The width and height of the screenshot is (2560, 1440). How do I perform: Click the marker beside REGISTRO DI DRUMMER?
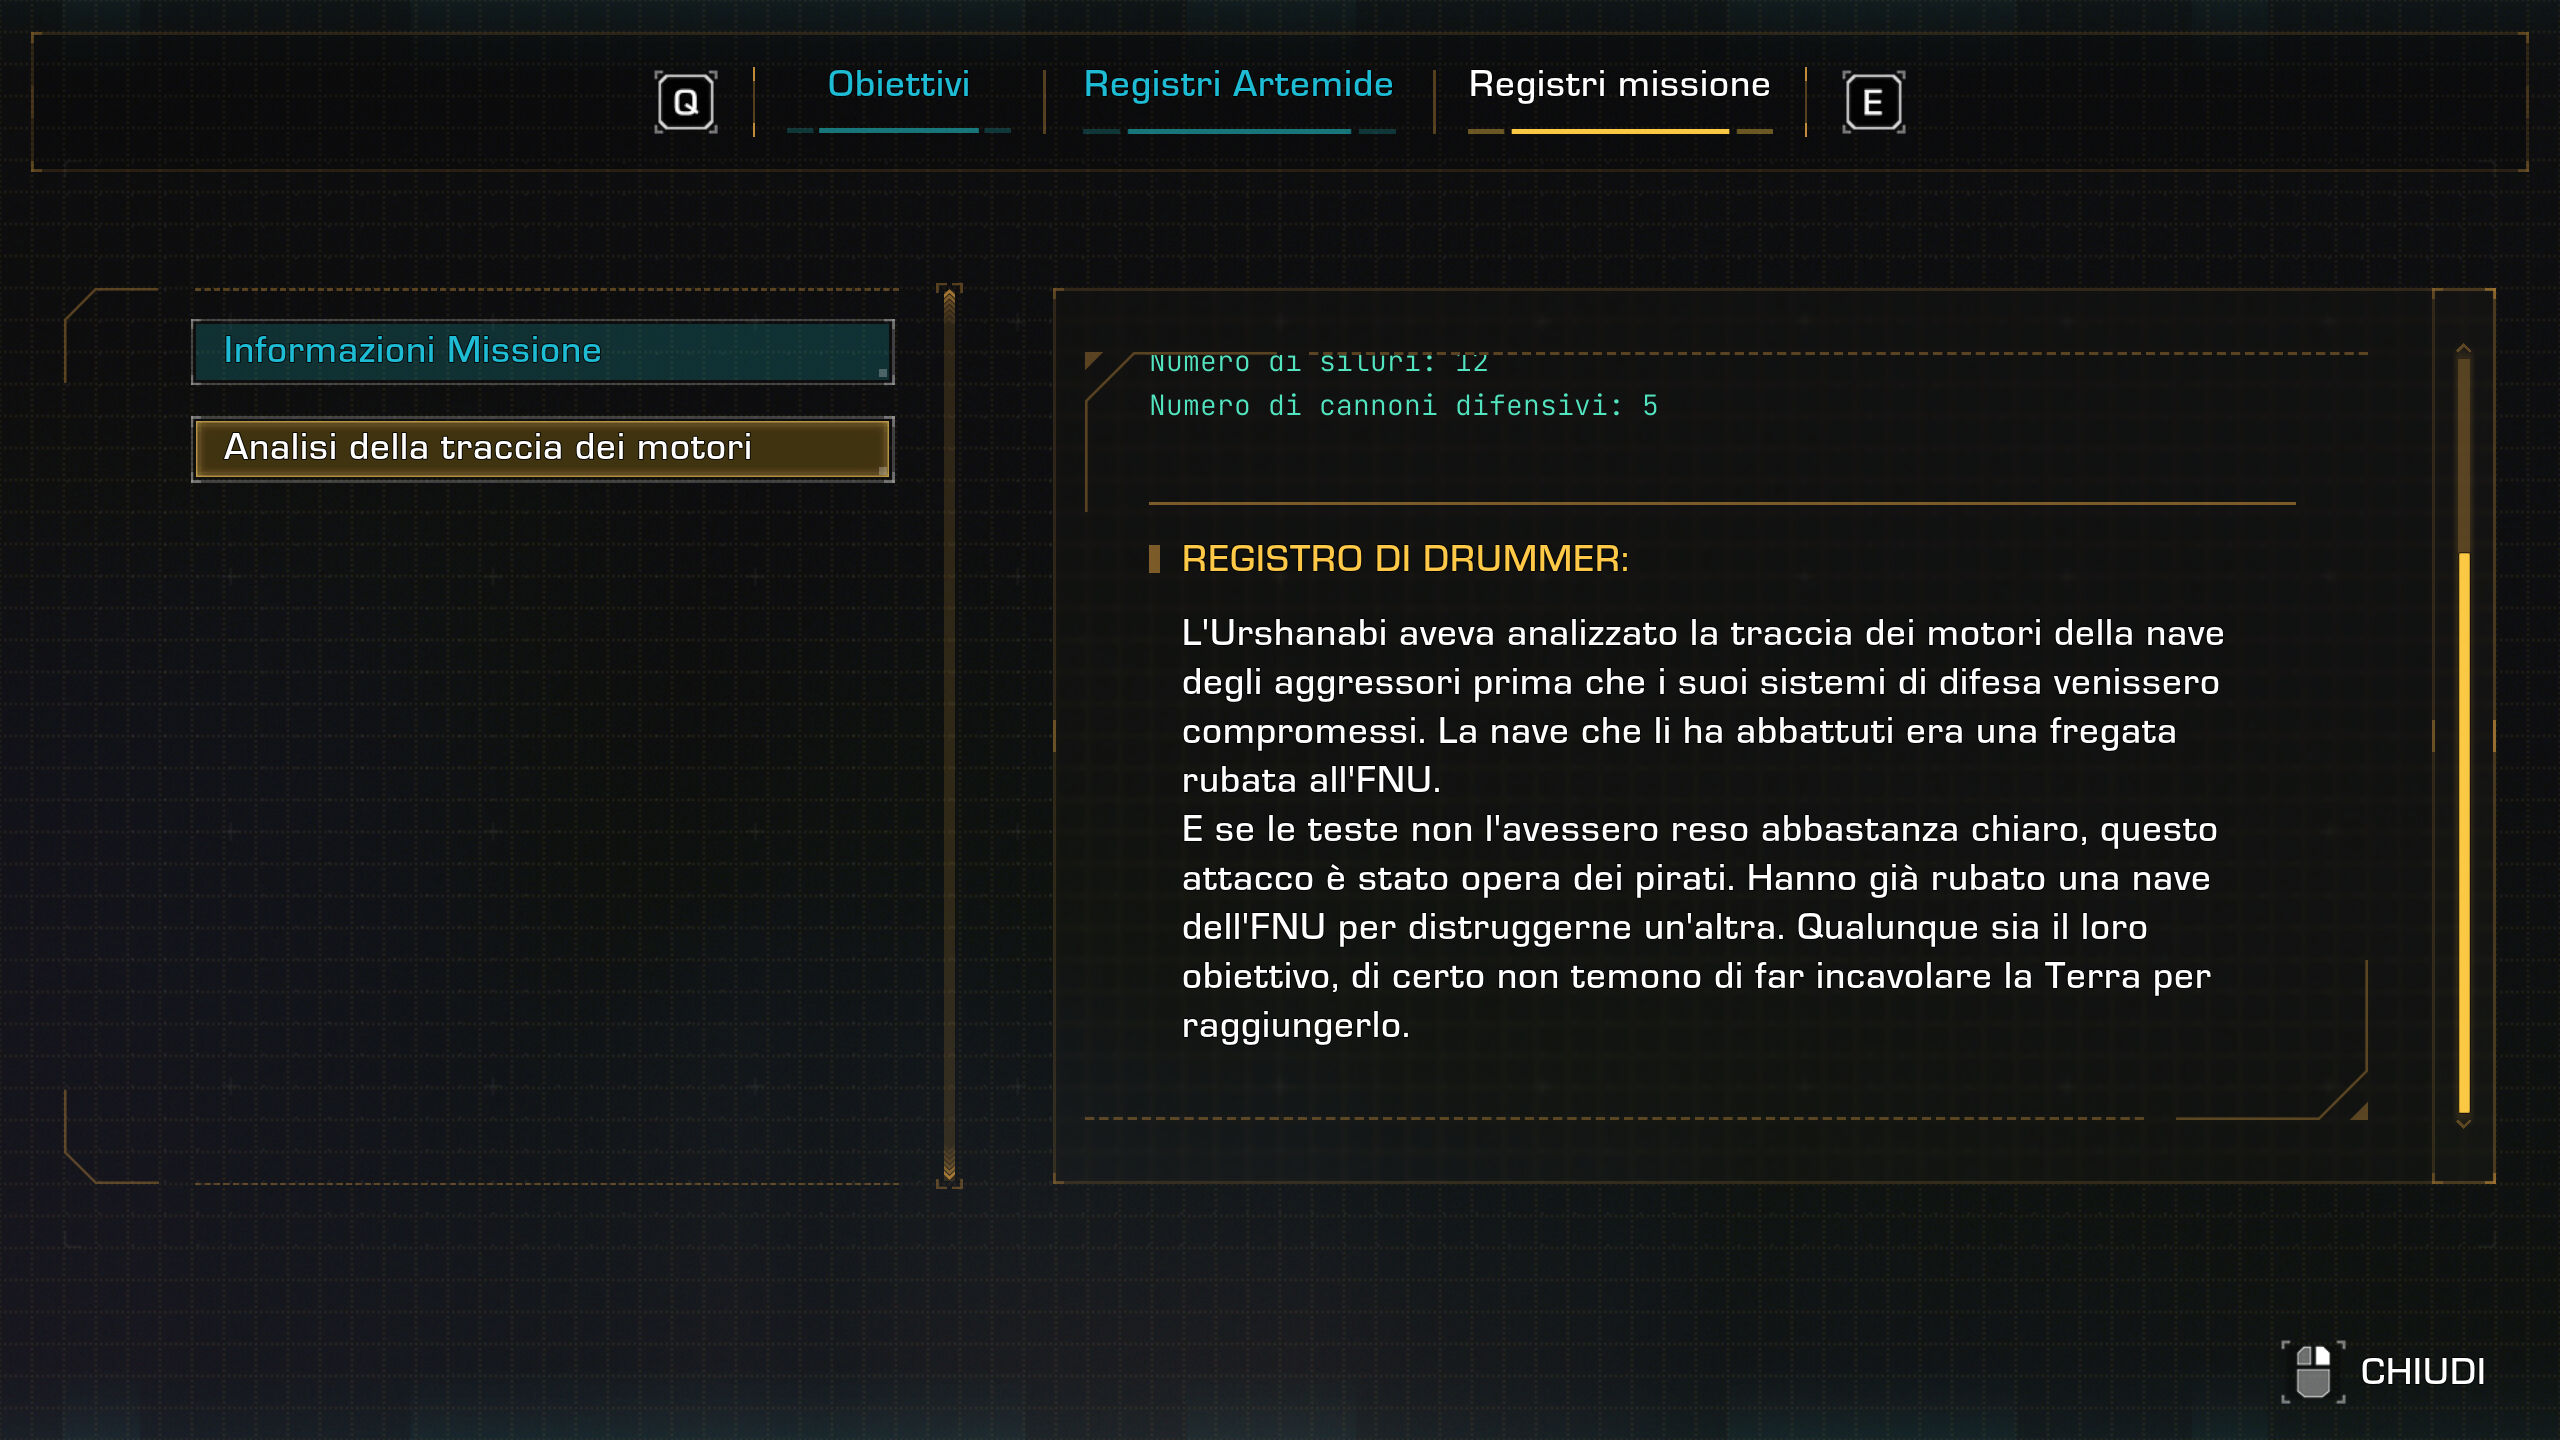[x=1154, y=559]
